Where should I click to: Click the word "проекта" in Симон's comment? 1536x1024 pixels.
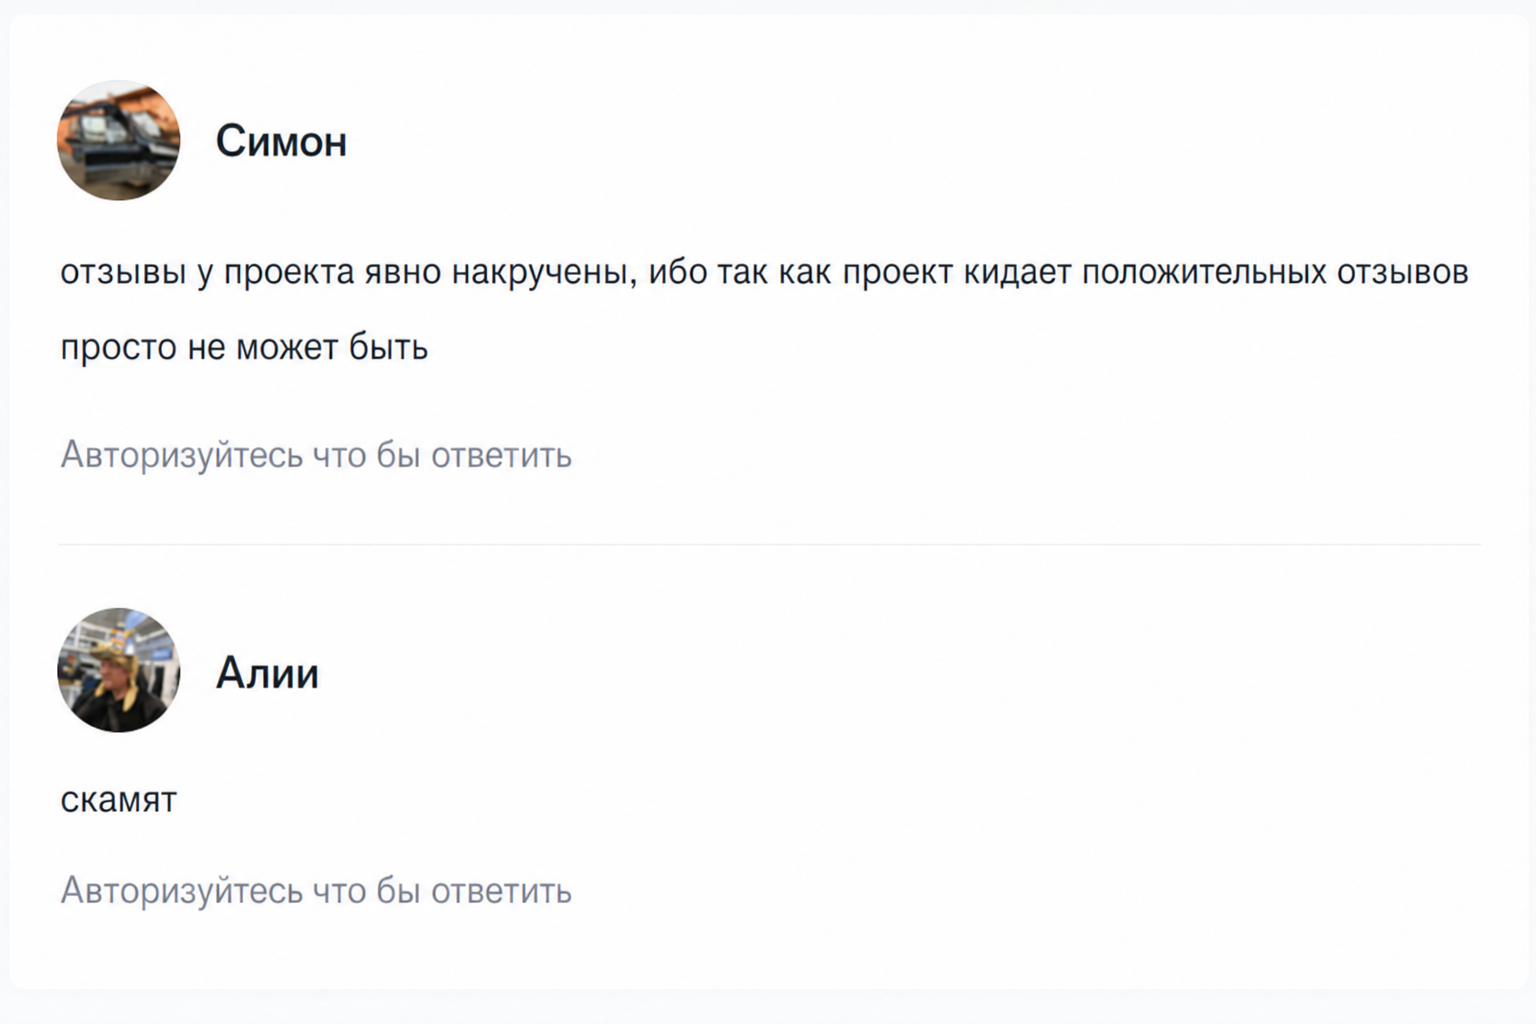click(x=289, y=272)
